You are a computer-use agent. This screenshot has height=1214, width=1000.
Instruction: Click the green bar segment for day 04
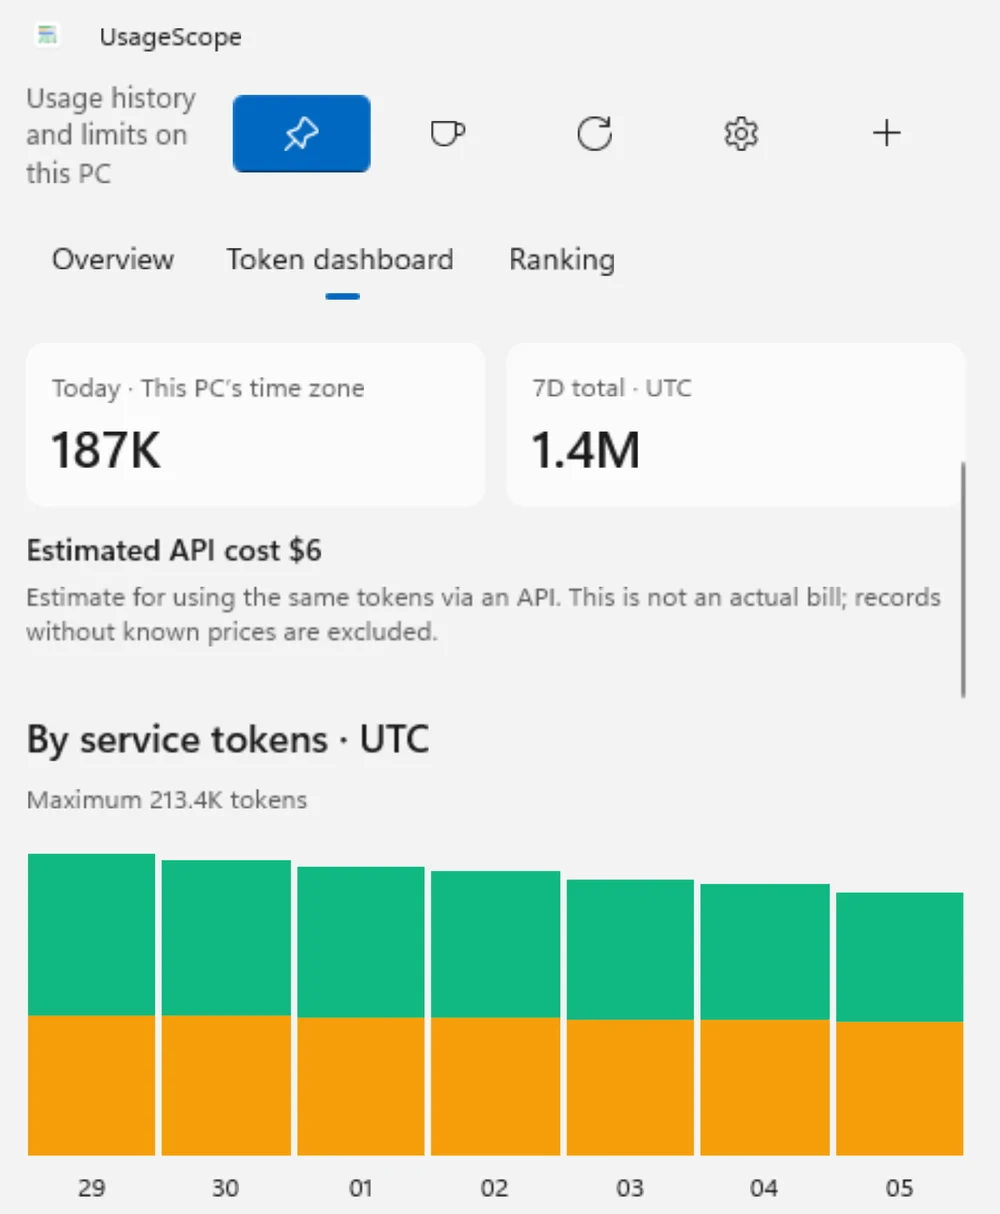coord(765,952)
